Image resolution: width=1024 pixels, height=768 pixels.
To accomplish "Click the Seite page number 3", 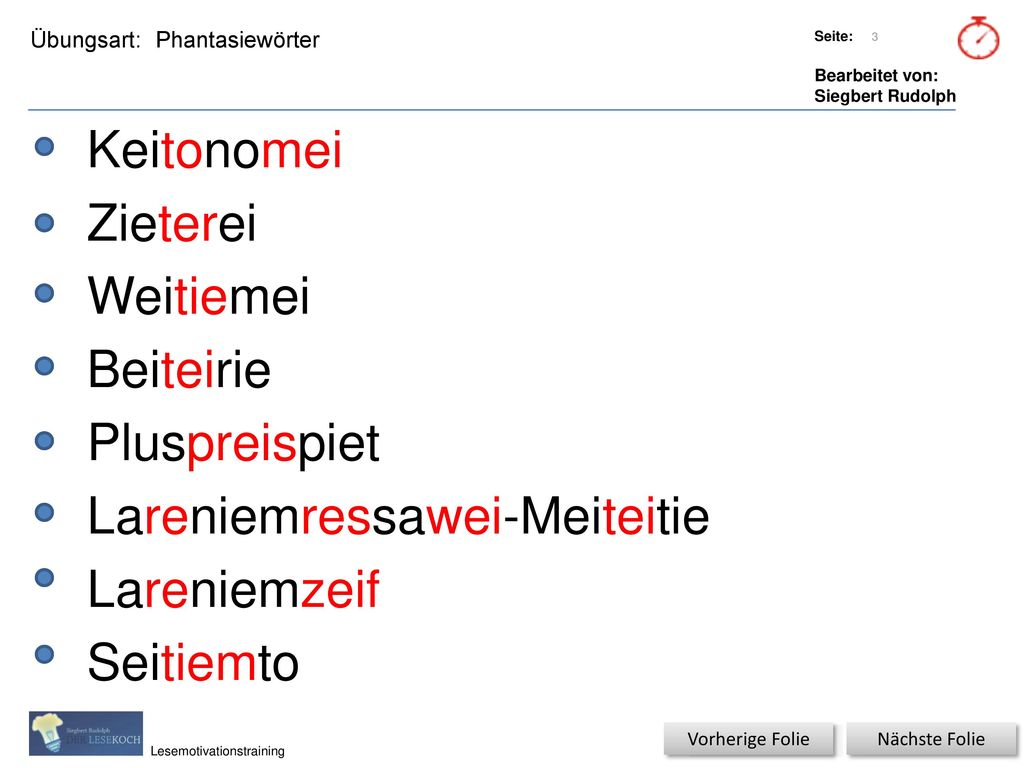I will coord(874,37).
